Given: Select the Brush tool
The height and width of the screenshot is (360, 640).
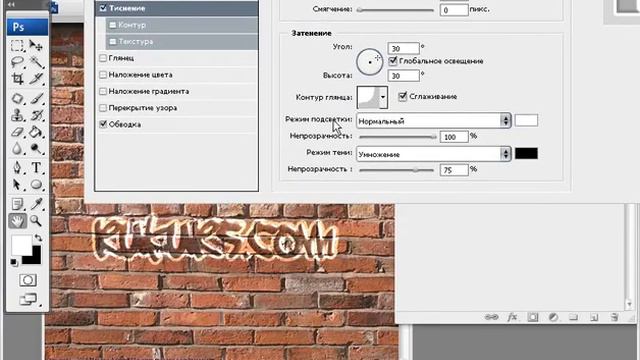Looking at the screenshot, I should point(36,98).
